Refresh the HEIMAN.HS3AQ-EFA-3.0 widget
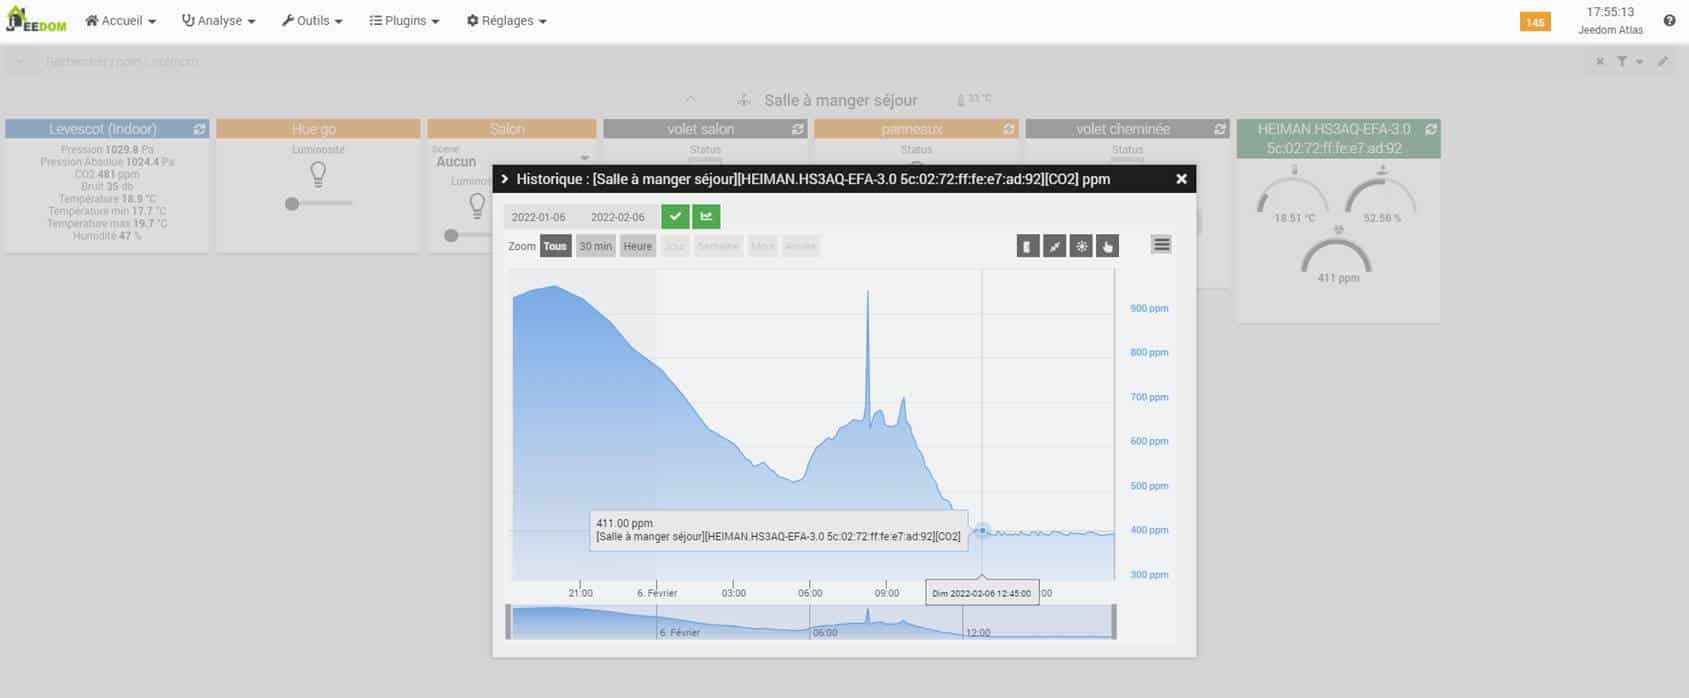This screenshot has height=698, width=1689. (x=1431, y=130)
